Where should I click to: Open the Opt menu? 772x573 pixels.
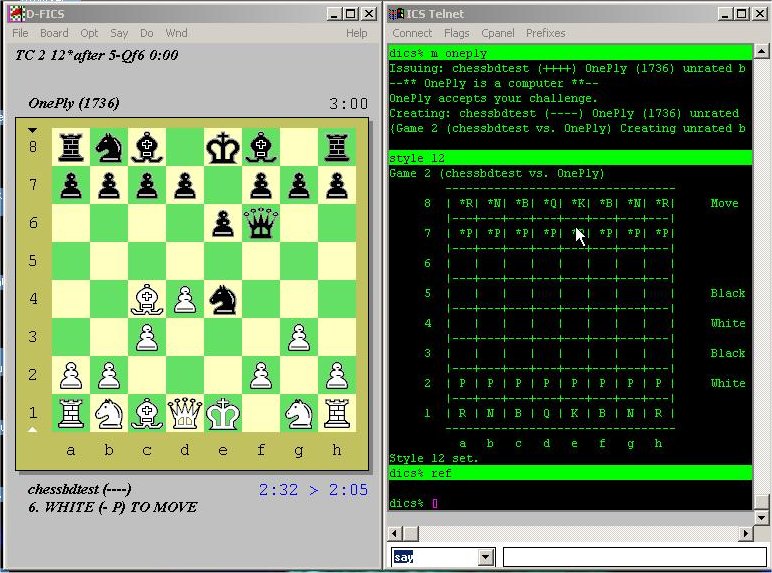click(89, 33)
